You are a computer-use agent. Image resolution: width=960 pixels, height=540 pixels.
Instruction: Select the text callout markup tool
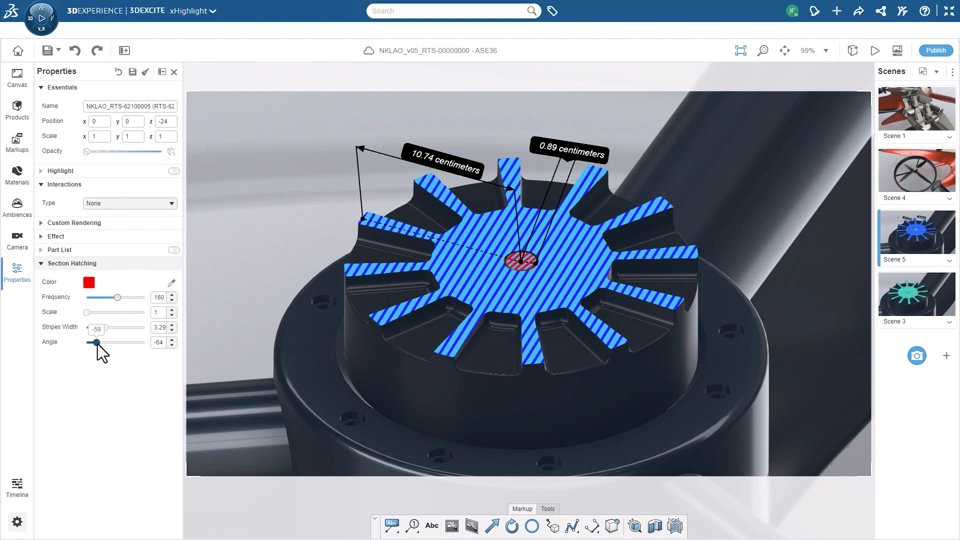[392, 525]
